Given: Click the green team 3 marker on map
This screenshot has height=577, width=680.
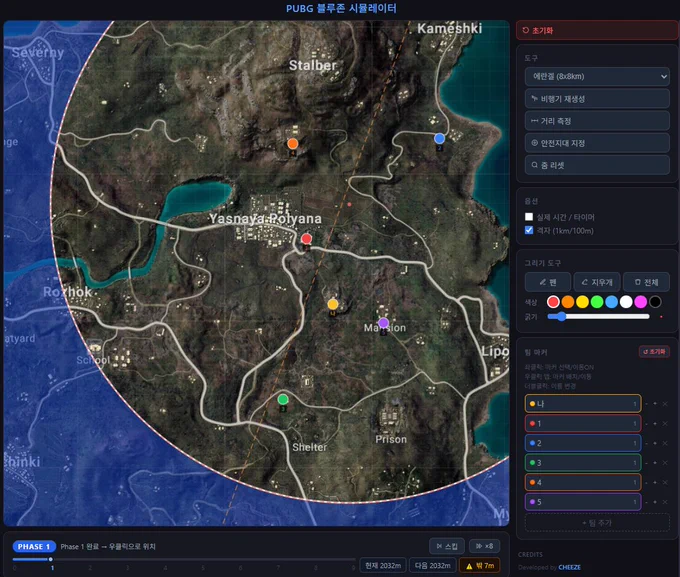Looking at the screenshot, I should coord(283,399).
